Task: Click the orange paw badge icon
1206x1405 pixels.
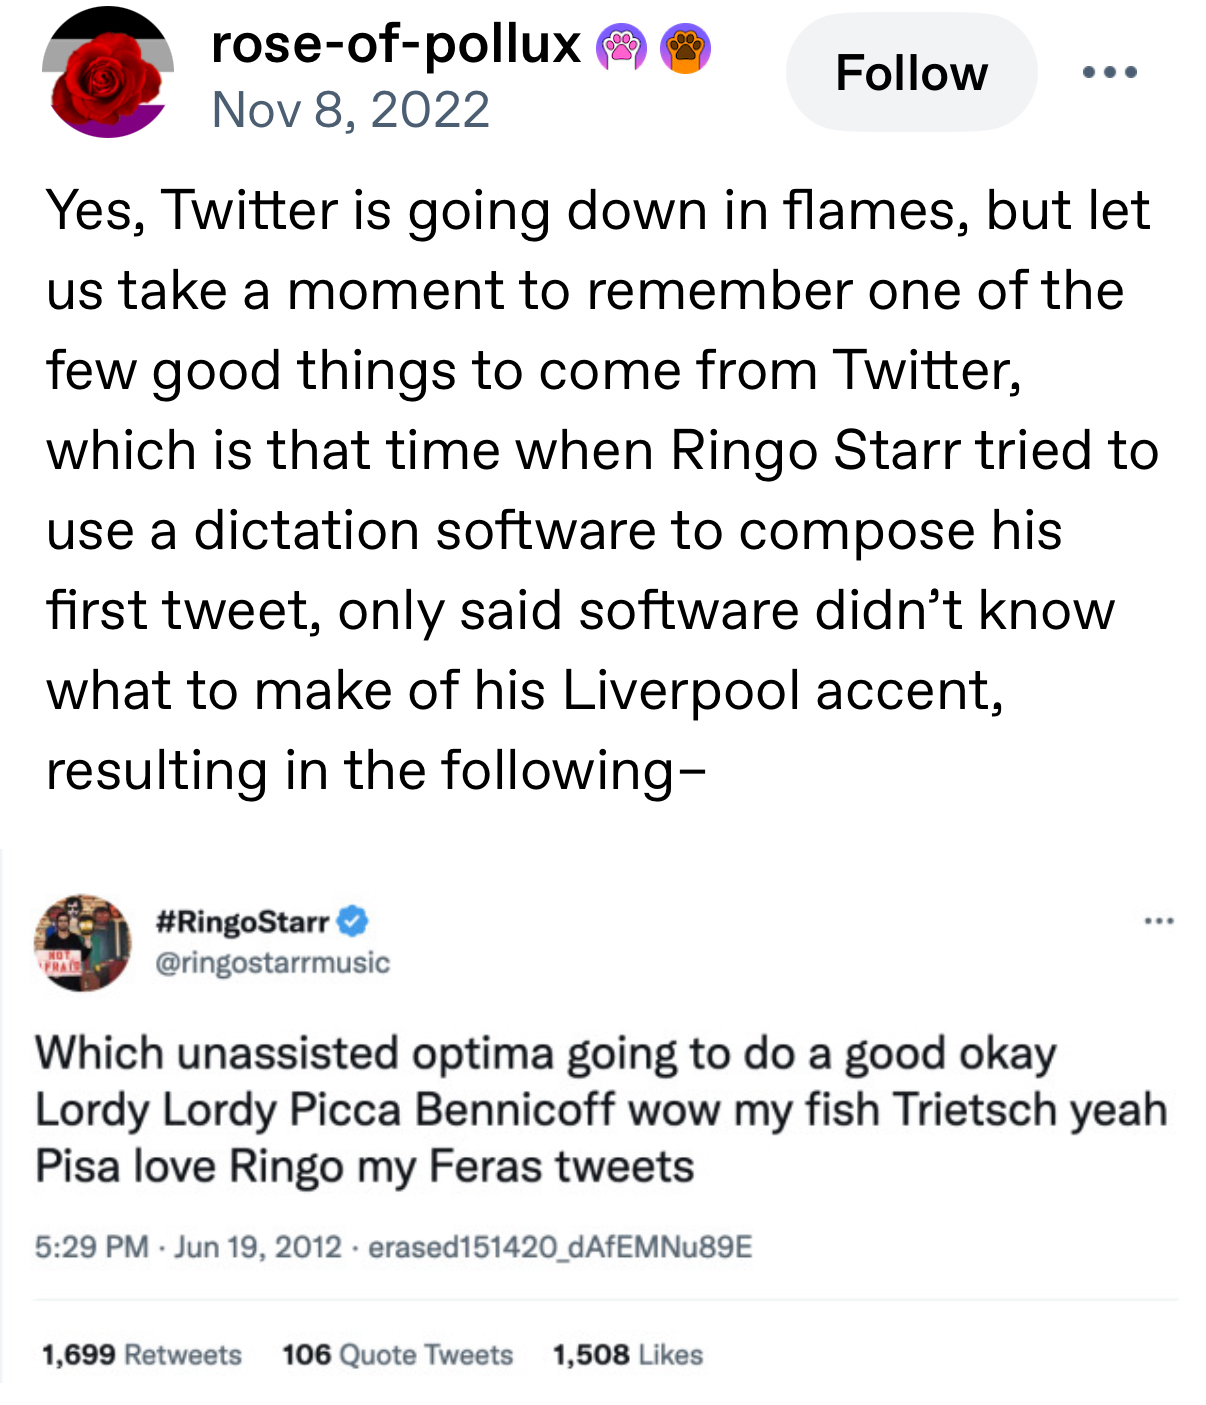Action: 685,48
